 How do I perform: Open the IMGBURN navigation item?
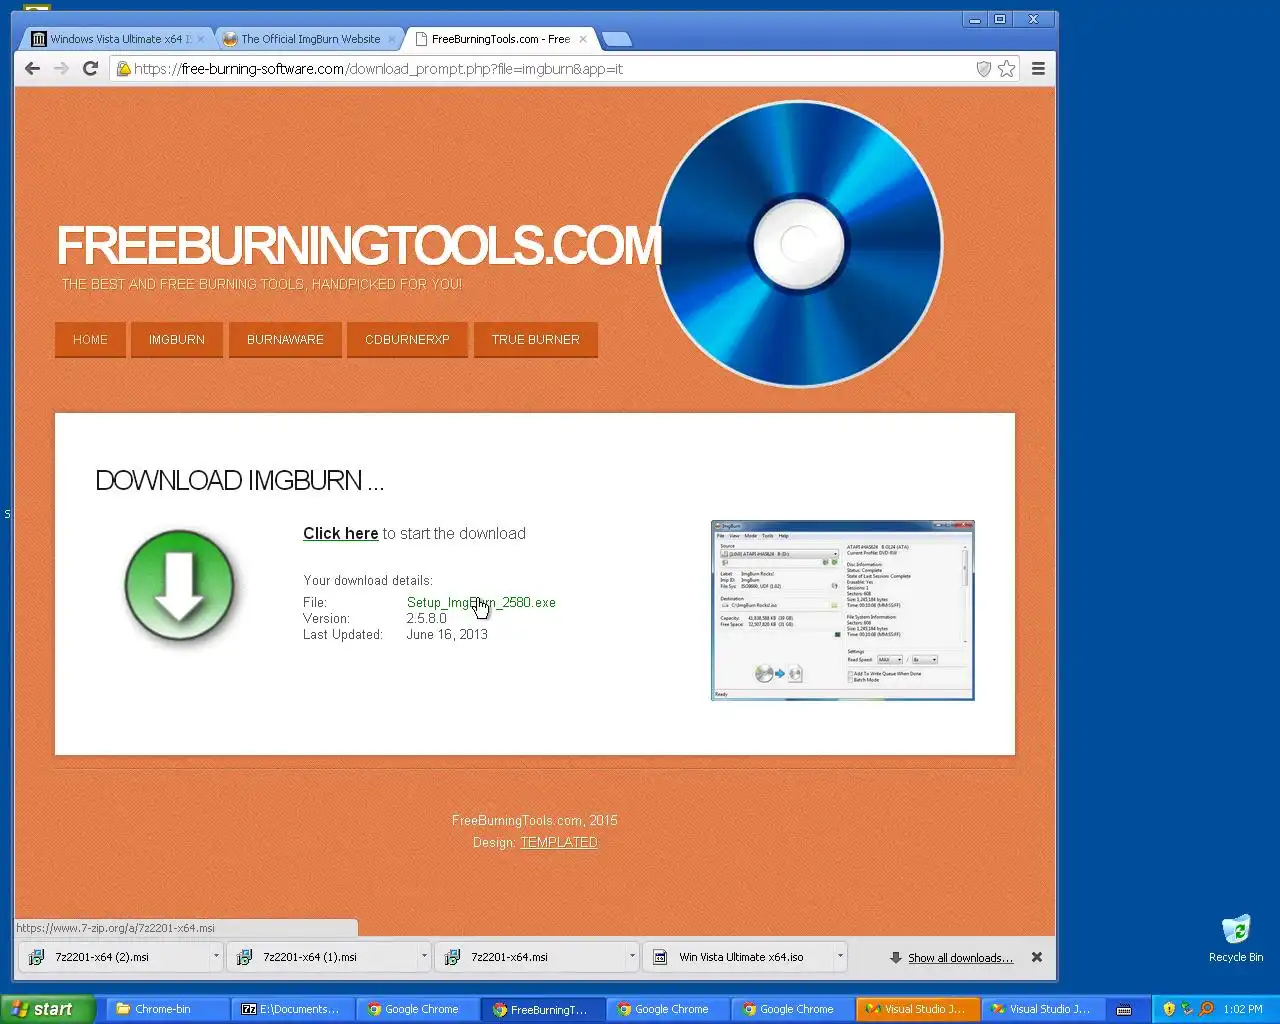(177, 340)
